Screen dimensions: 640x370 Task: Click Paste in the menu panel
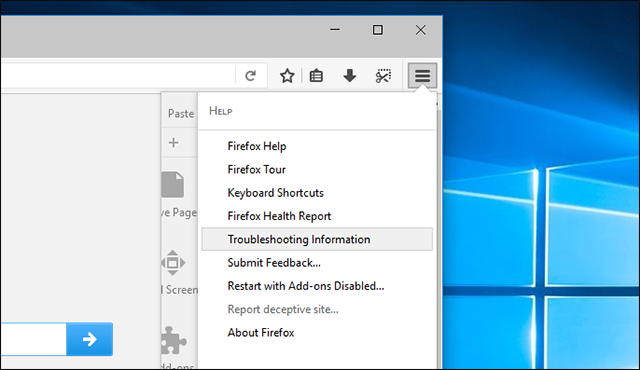point(181,113)
